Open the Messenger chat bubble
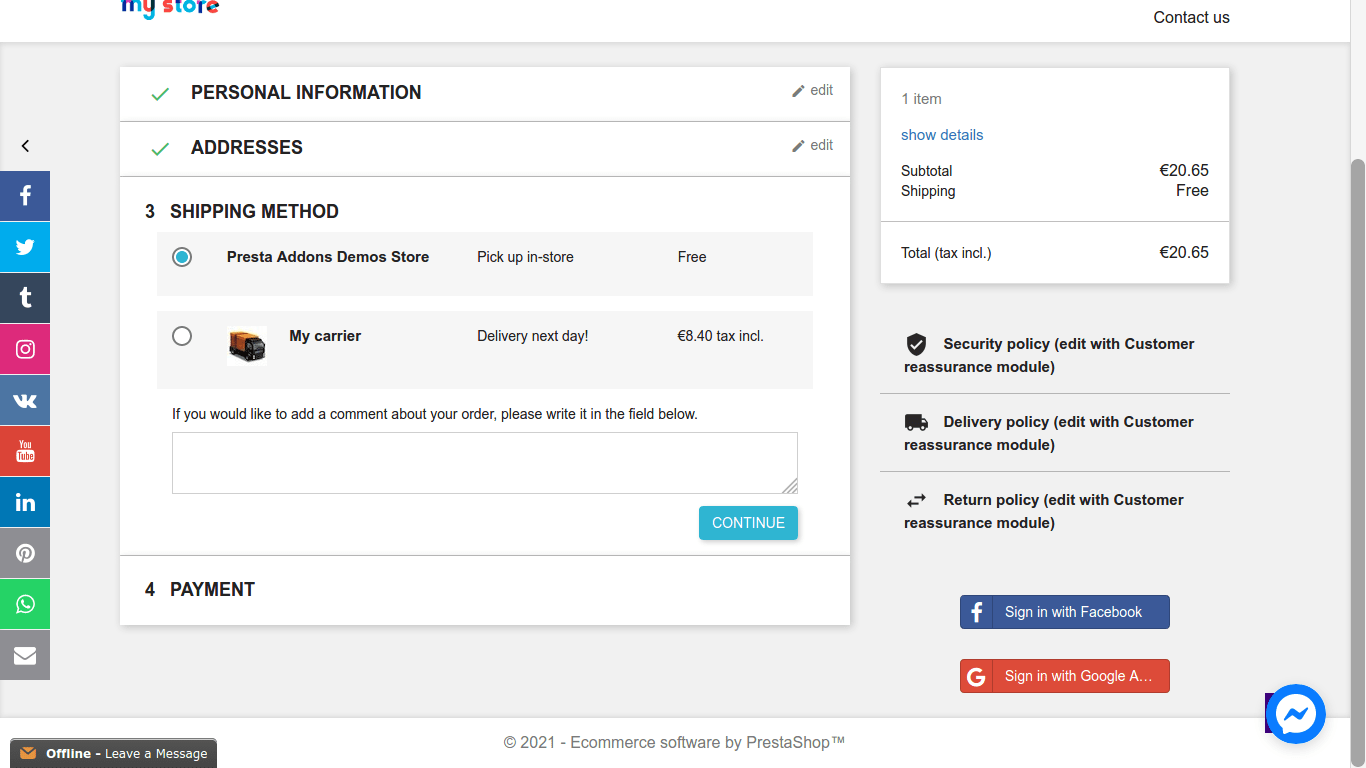This screenshot has height=768, width=1366. [x=1295, y=714]
